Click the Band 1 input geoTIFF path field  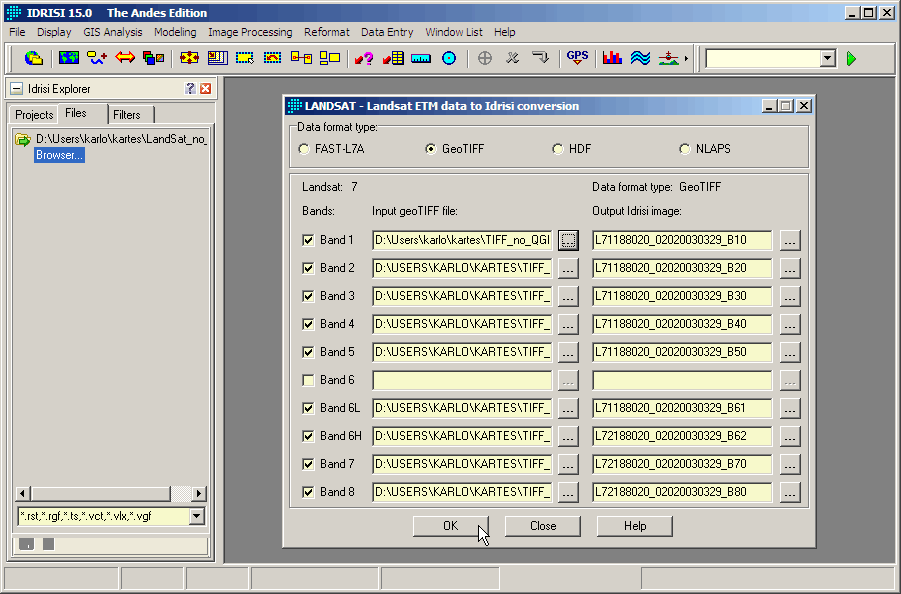(462, 240)
